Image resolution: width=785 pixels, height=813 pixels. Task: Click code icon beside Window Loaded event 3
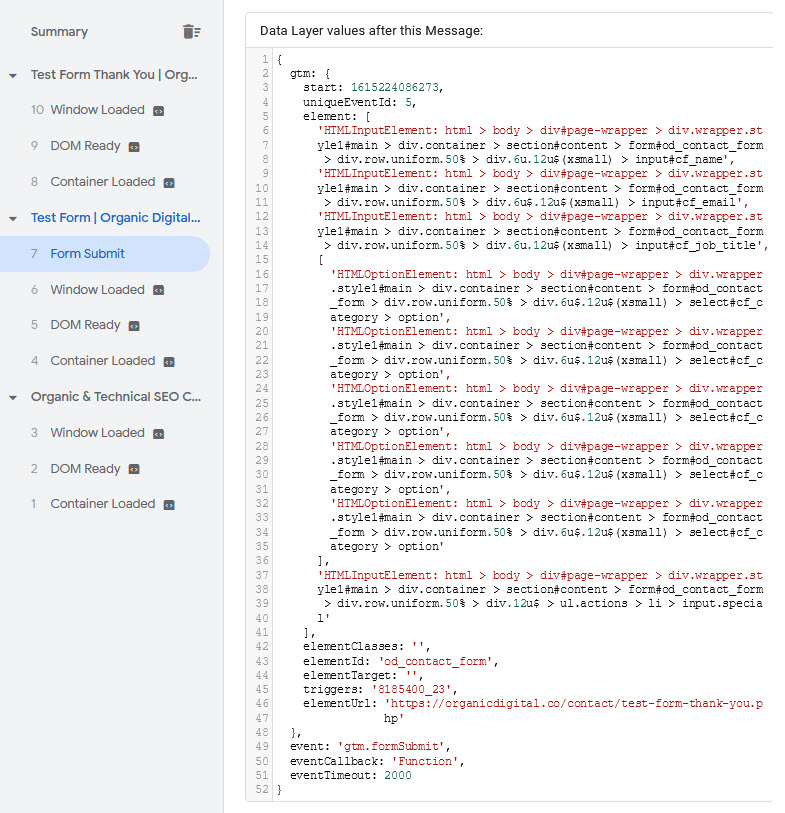(x=158, y=433)
